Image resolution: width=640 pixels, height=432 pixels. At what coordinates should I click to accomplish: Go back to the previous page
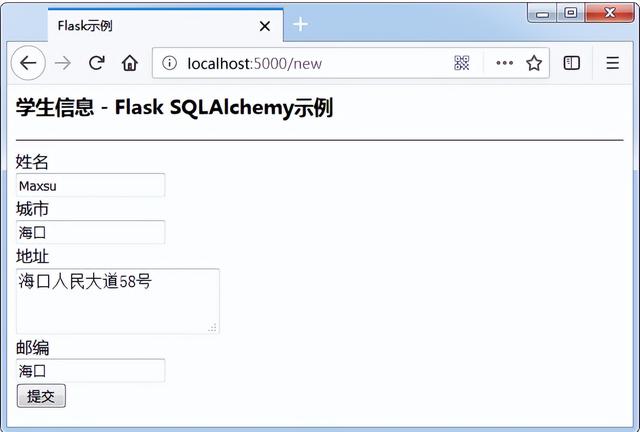(x=28, y=63)
